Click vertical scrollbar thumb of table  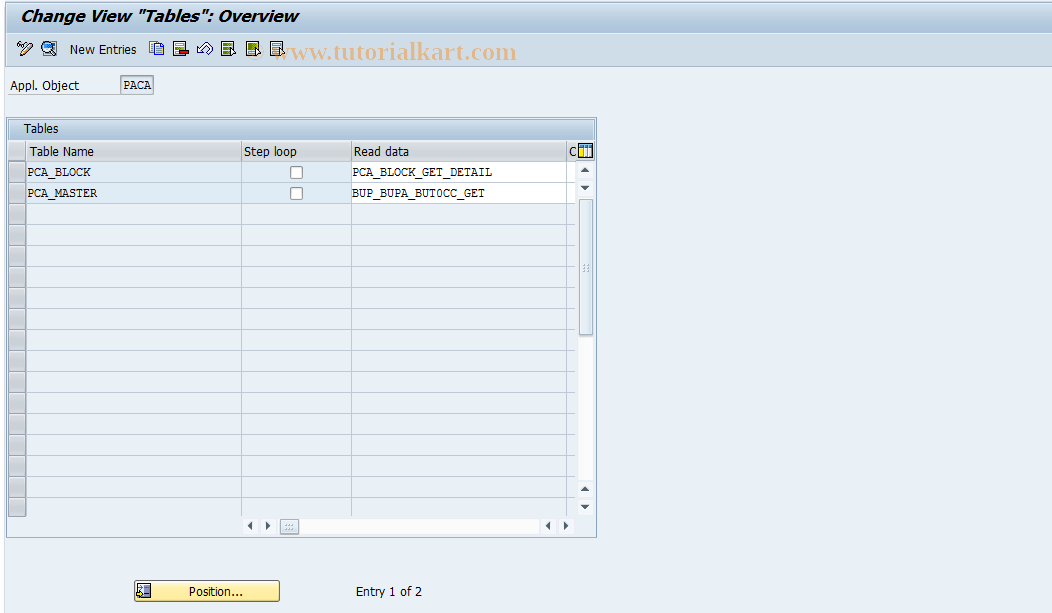pyautogui.click(x=585, y=267)
